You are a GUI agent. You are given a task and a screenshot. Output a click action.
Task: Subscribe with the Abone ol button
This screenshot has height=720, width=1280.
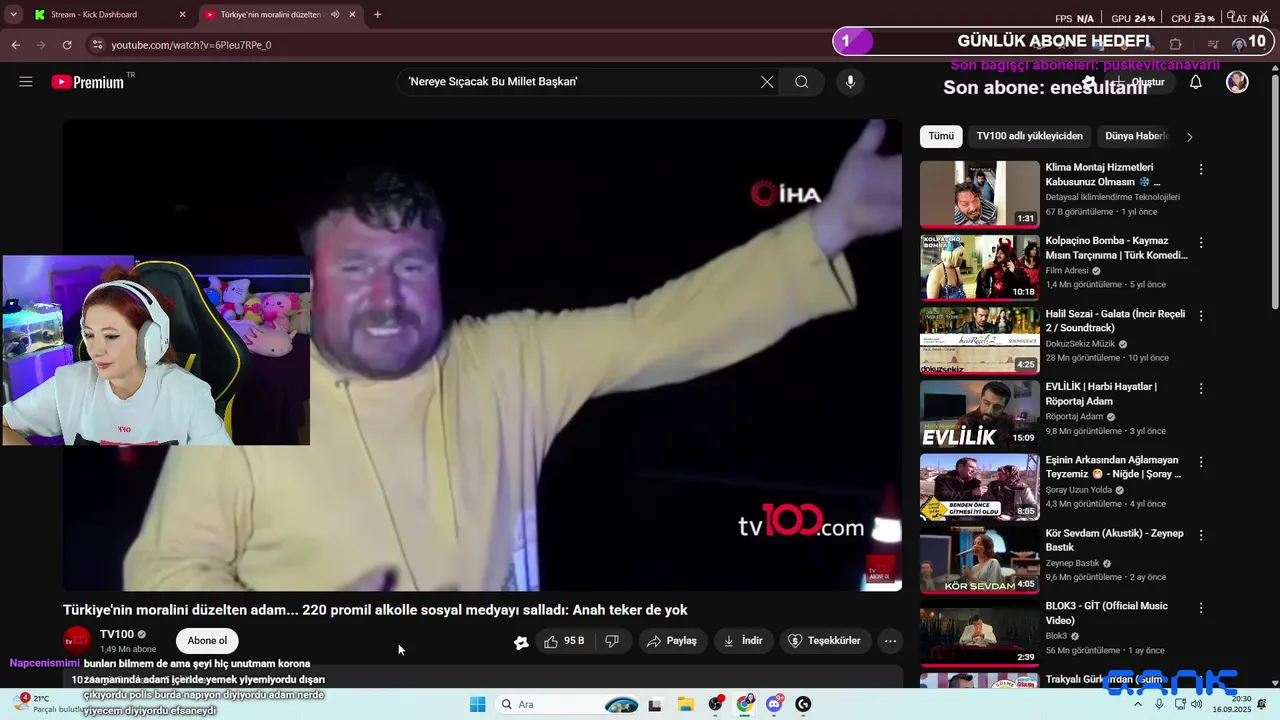click(x=207, y=641)
